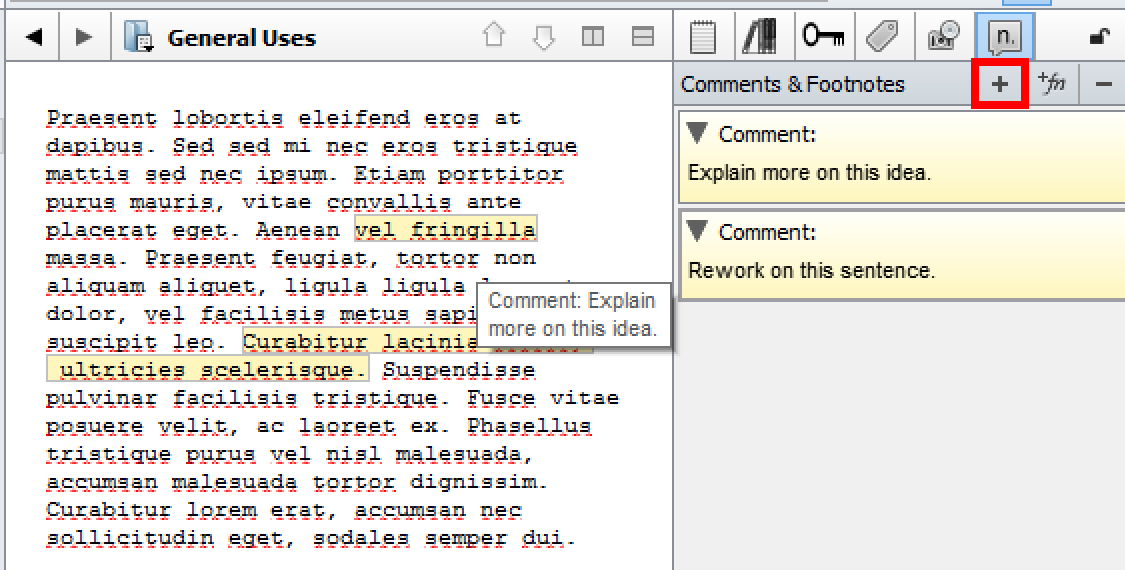Toggle the inspector lock icon
The width and height of the screenshot is (1125, 570).
(x=1100, y=38)
